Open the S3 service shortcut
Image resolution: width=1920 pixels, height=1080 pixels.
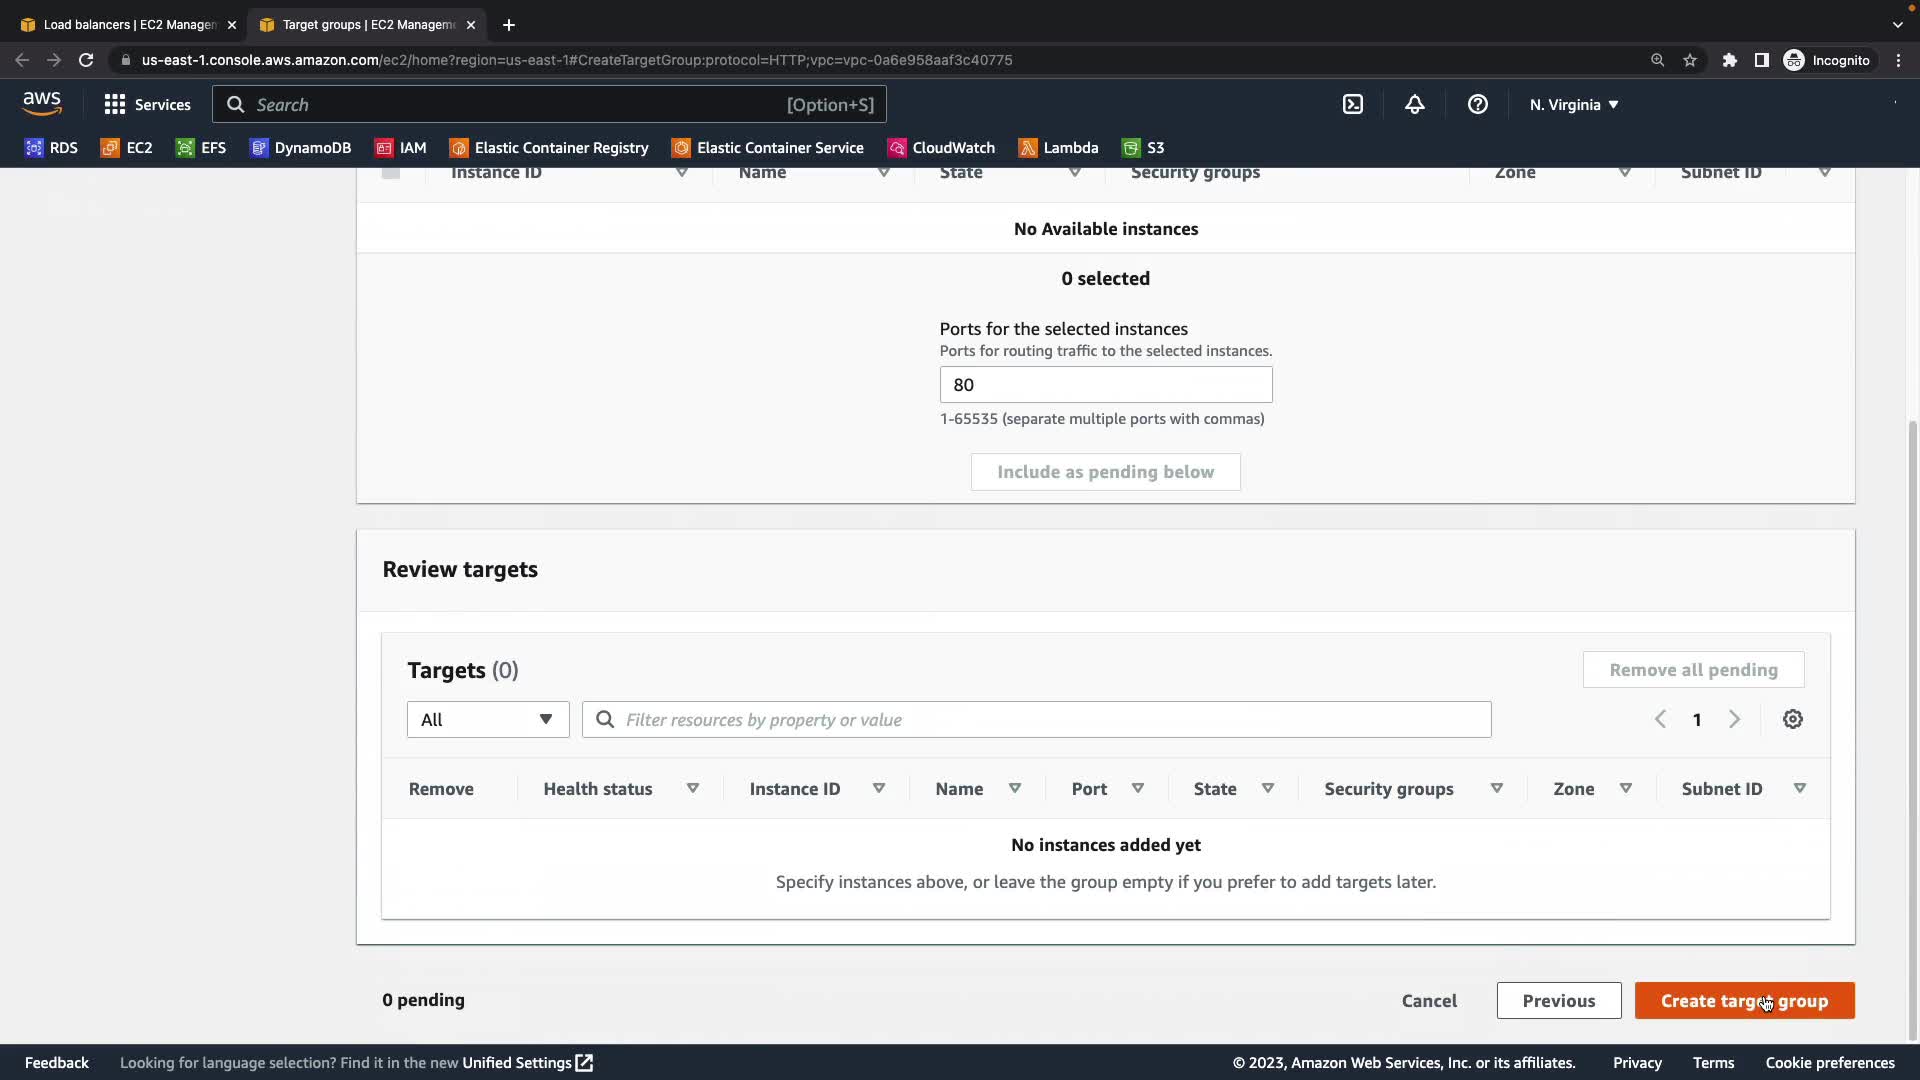coord(1143,148)
